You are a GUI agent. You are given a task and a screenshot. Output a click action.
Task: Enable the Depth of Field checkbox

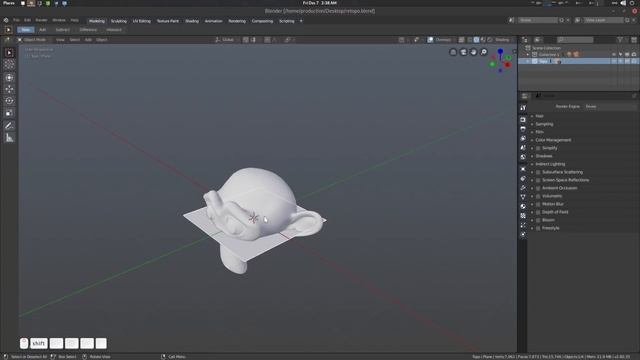tap(538, 212)
